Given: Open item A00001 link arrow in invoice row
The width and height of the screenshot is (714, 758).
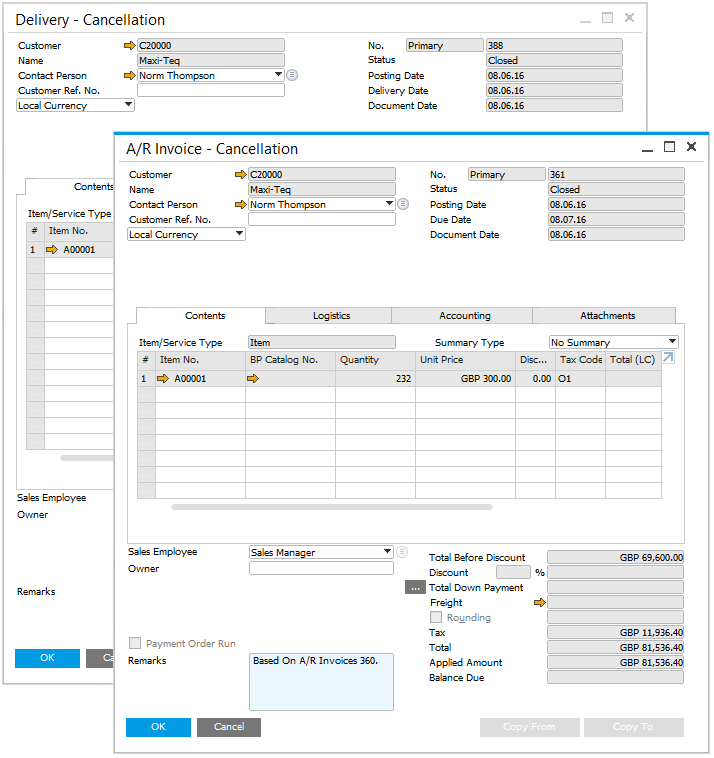Looking at the screenshot, I should coord(164,379).
